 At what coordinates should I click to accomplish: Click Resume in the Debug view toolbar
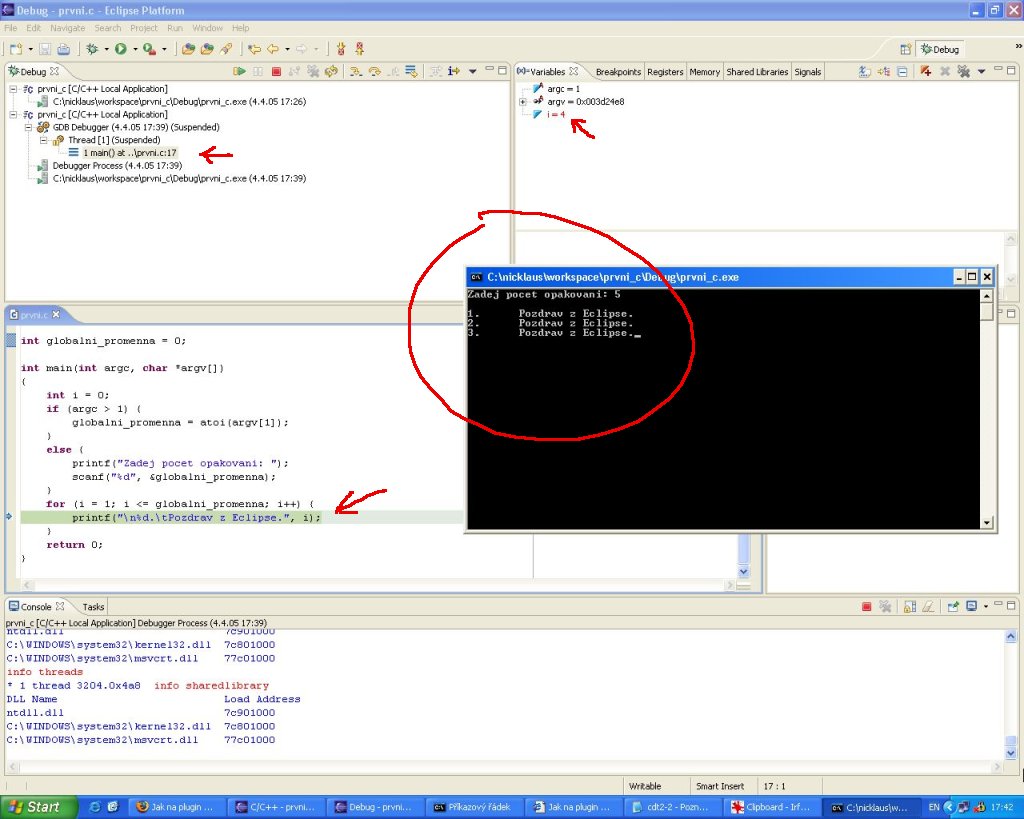[x=240, y=72]
